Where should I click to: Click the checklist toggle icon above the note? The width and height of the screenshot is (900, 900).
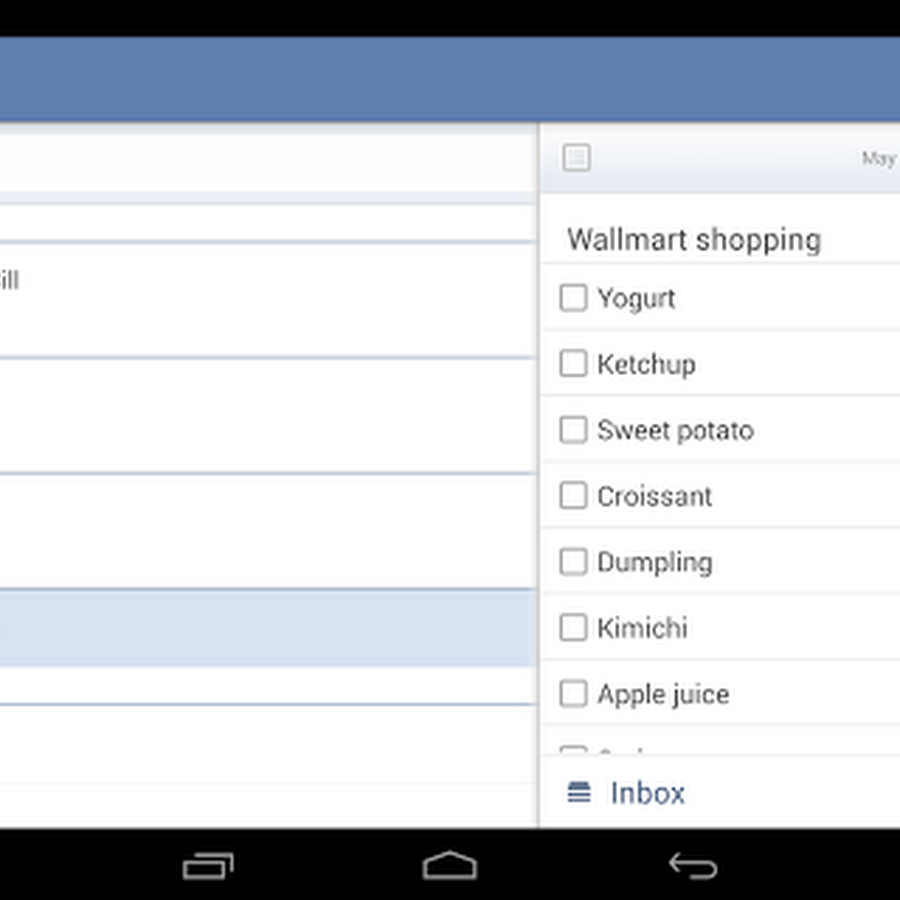pos(576,157)
